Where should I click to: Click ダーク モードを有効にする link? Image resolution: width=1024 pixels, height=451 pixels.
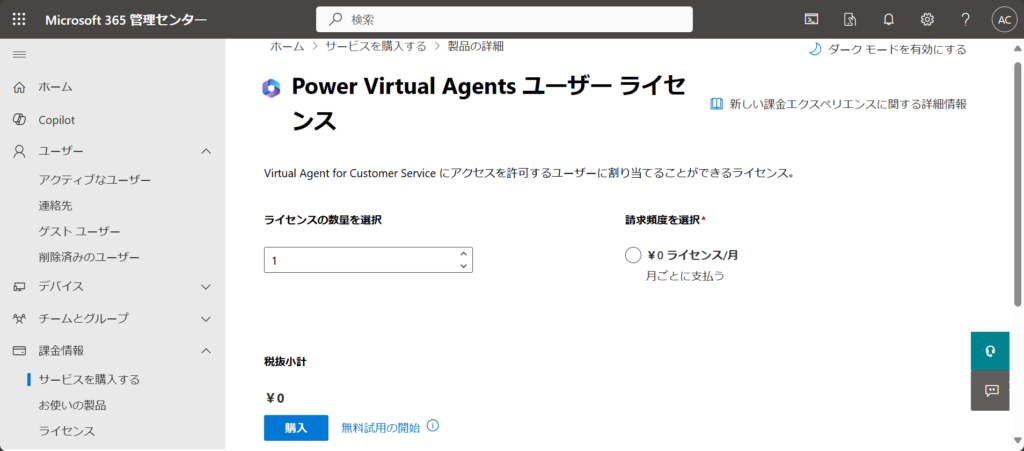click(897, 49)
